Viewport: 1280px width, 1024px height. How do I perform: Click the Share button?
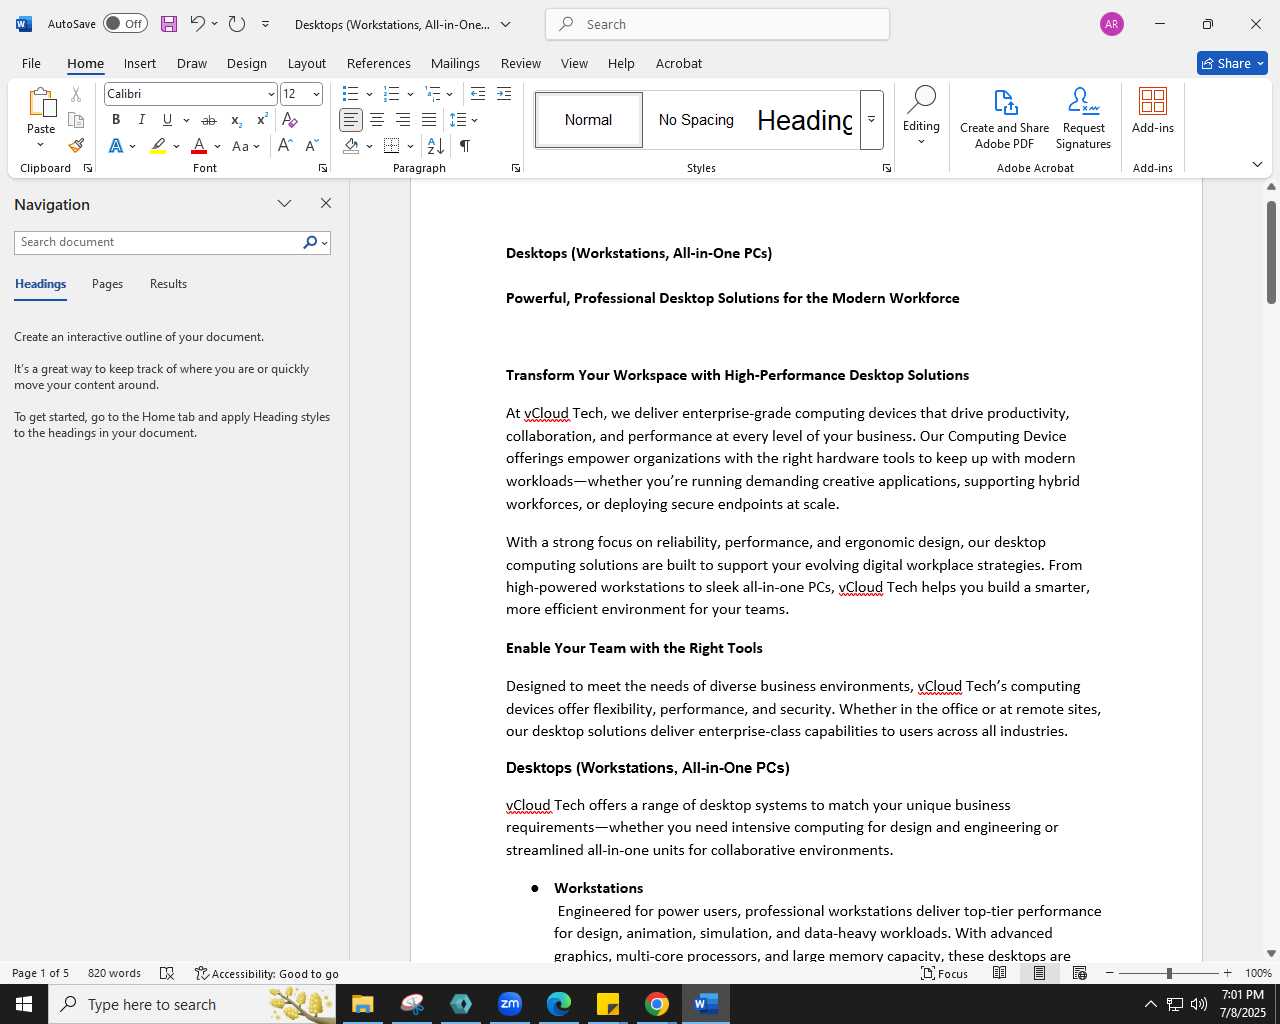coord(1232,63)
